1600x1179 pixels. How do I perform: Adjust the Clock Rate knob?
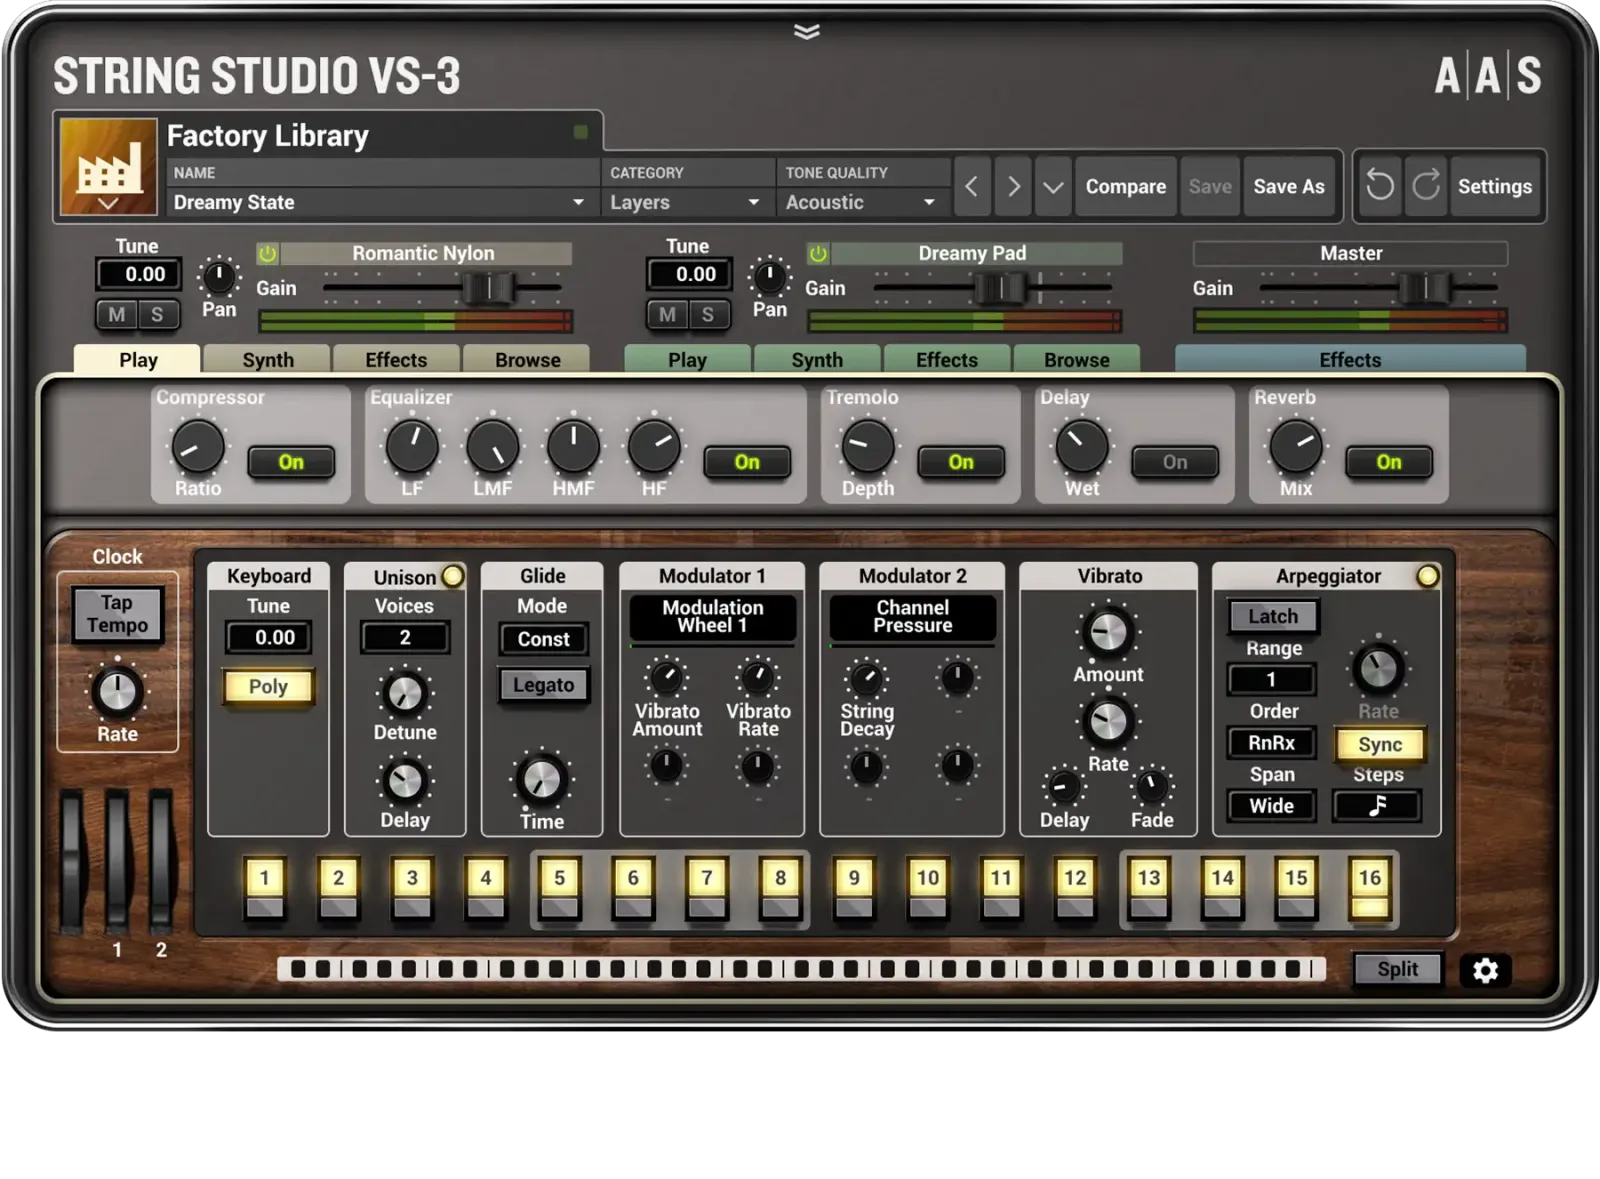117,692
